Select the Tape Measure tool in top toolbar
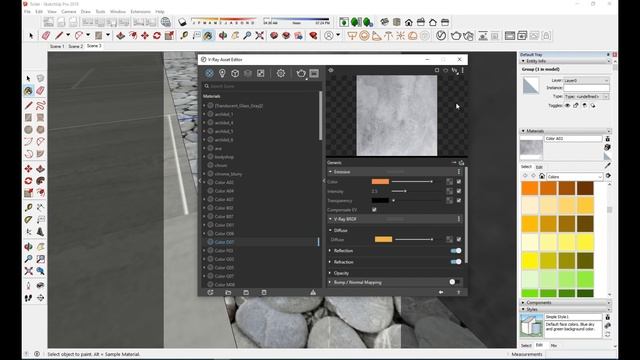Viewport: 640px width, 360px height. pos(184,36)
